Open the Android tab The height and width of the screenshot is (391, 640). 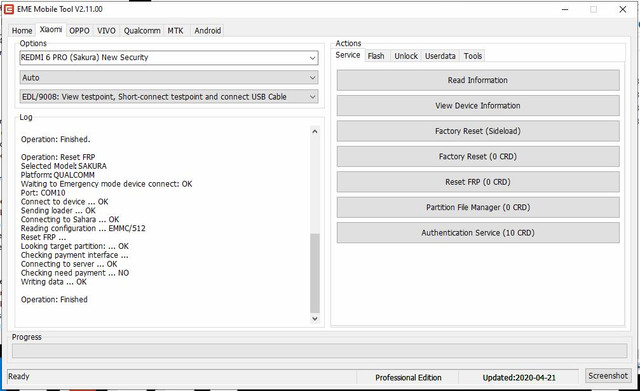[x=207, y=31]
